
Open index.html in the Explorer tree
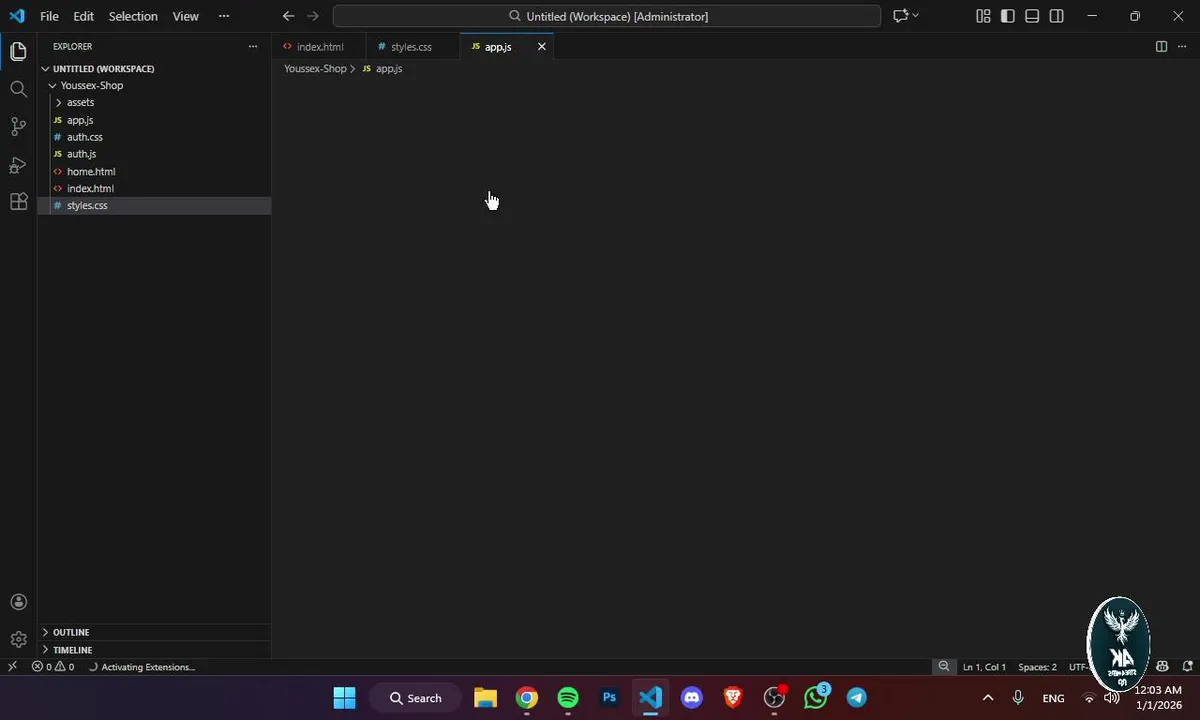155,189
